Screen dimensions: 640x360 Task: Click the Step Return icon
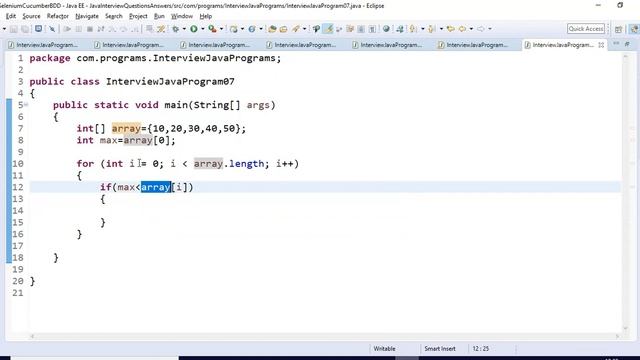point(134,29)
